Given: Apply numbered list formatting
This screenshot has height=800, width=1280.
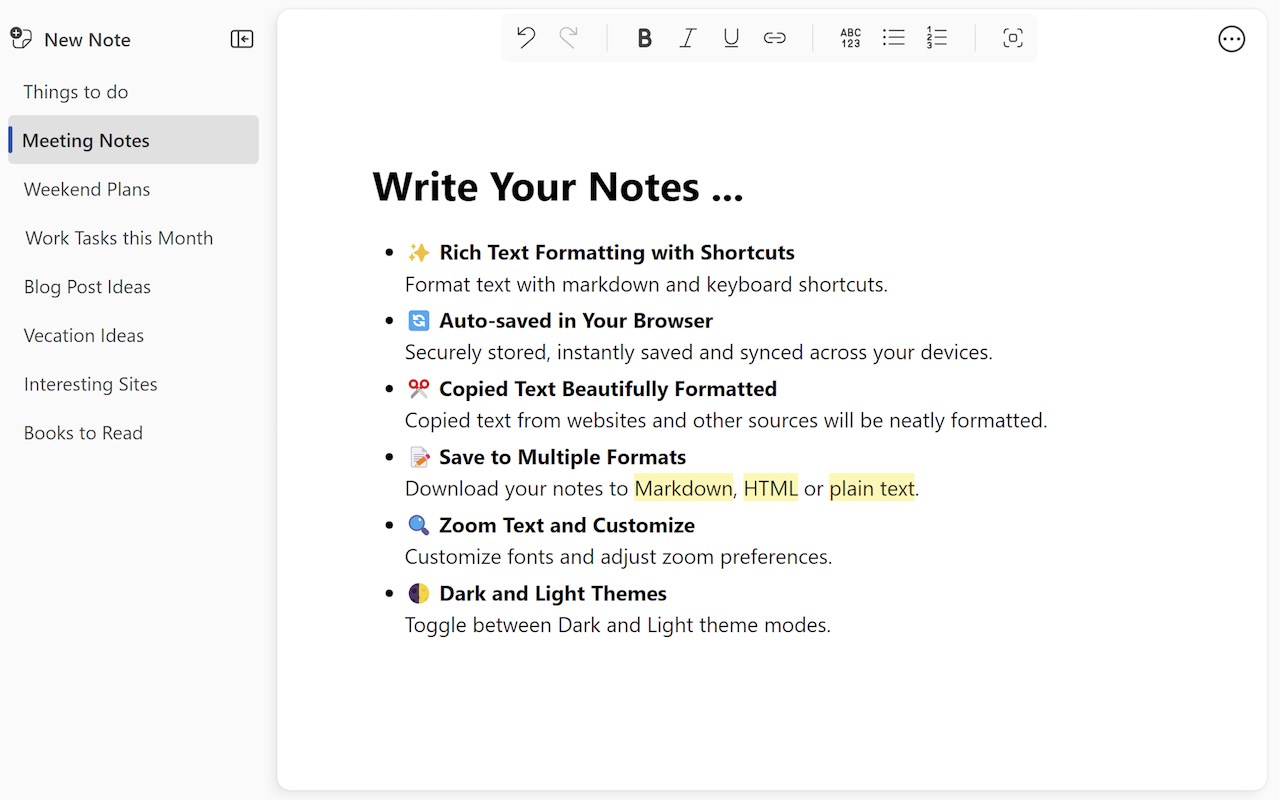Looking at the screenshot, I should 937,38.
